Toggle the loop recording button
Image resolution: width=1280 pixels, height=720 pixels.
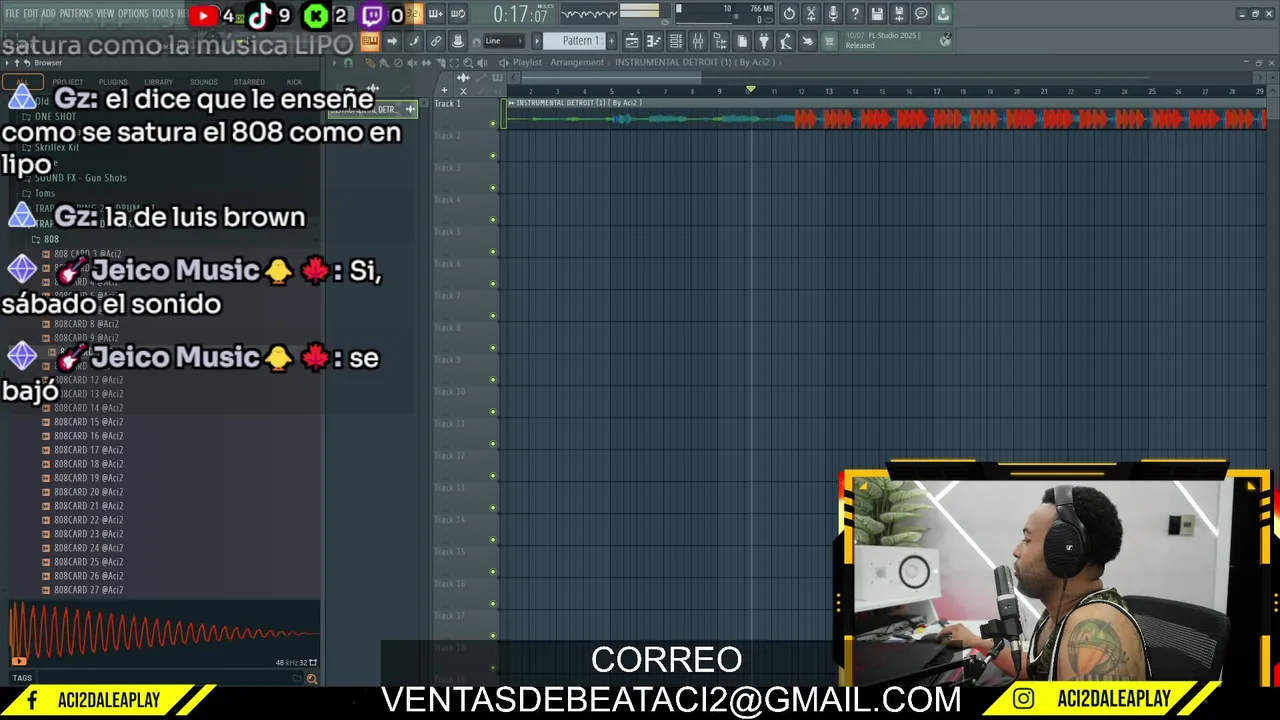pos(458,14)
